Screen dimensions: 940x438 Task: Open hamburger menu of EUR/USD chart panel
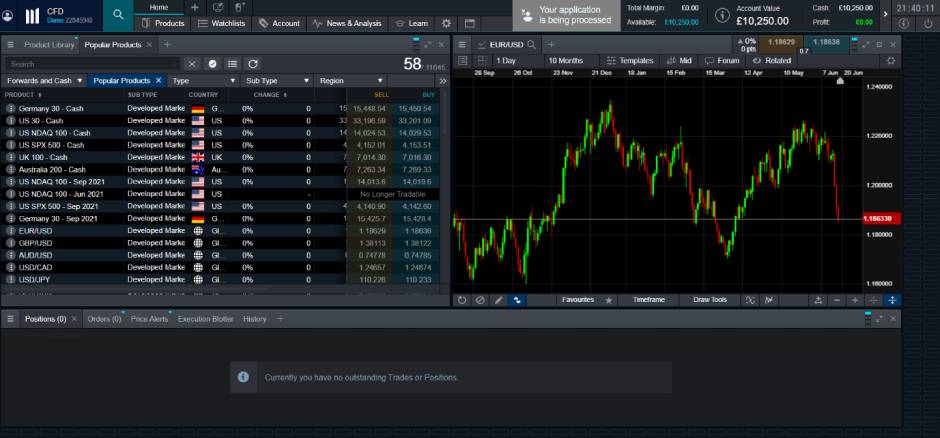pyautogui.click(x=462, y=45)
